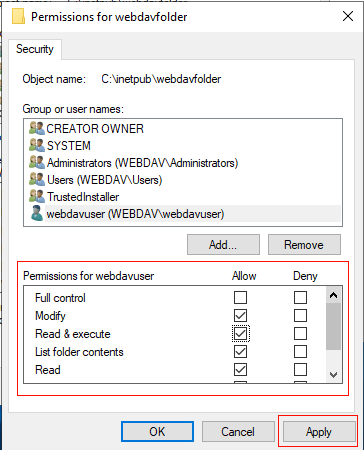The image size is (364, 450).
Task: Click the Remove button
Action: pos(304,245)
